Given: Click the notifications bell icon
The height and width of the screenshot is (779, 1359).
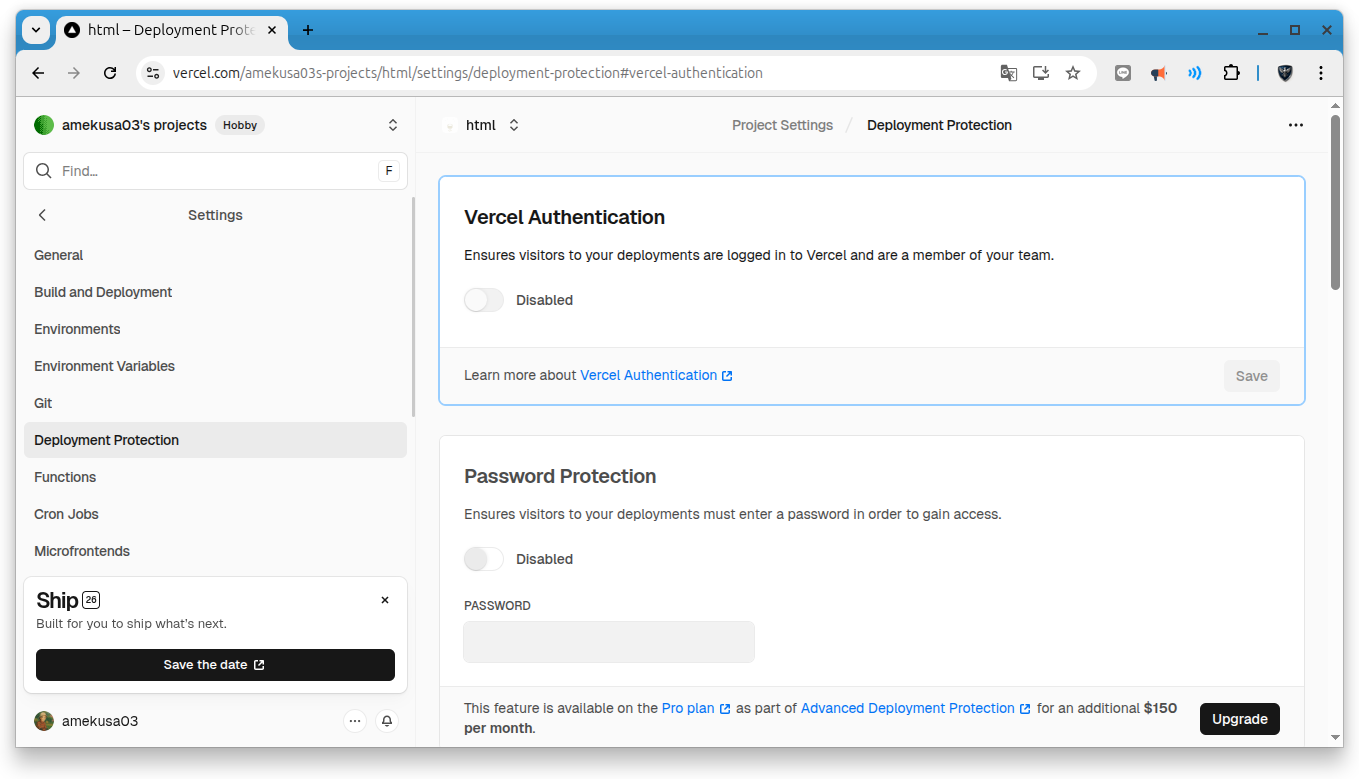Looking at the screenshot, I should click(x=387, y=721).
